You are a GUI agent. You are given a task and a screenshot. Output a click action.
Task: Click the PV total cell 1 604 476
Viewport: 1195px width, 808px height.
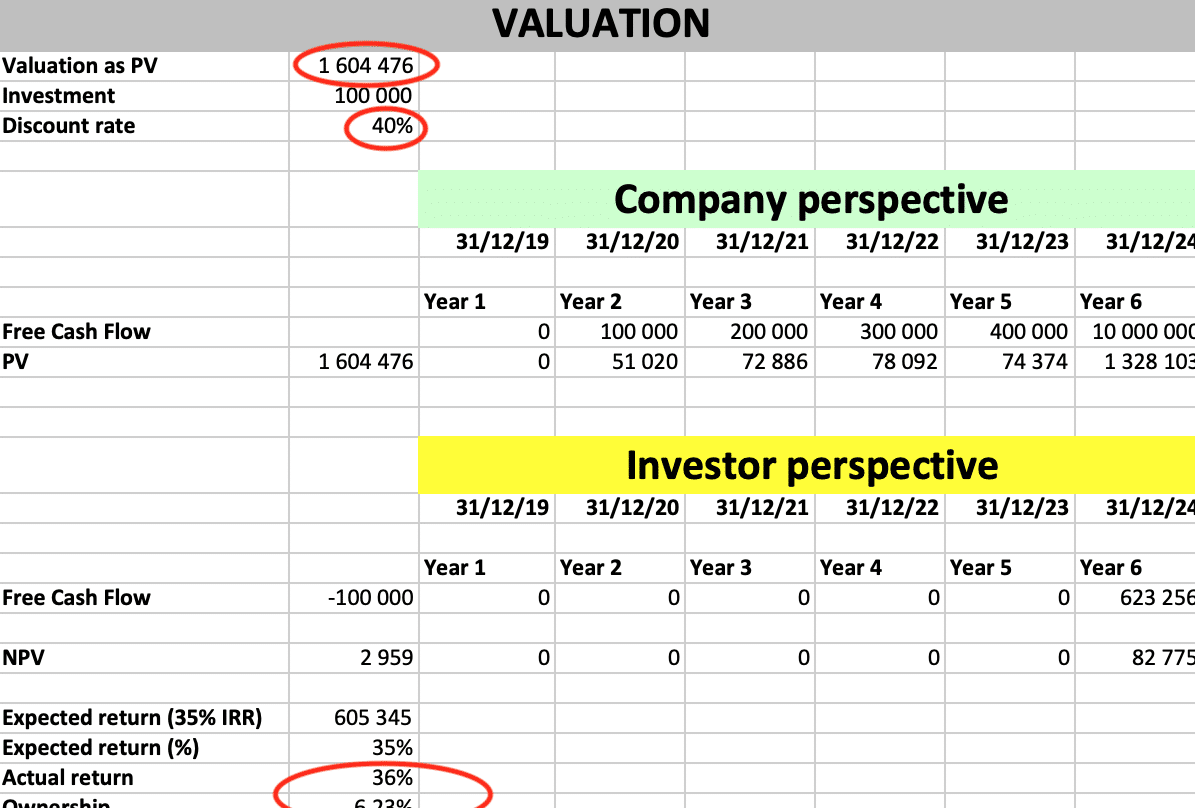coord(354,362)
